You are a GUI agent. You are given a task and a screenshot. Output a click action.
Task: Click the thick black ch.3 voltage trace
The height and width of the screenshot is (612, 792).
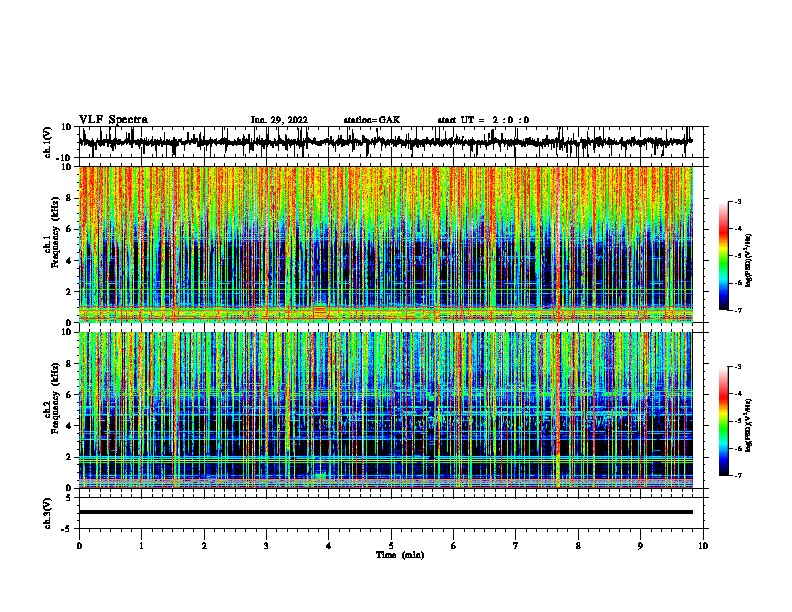tap(386, 512)
